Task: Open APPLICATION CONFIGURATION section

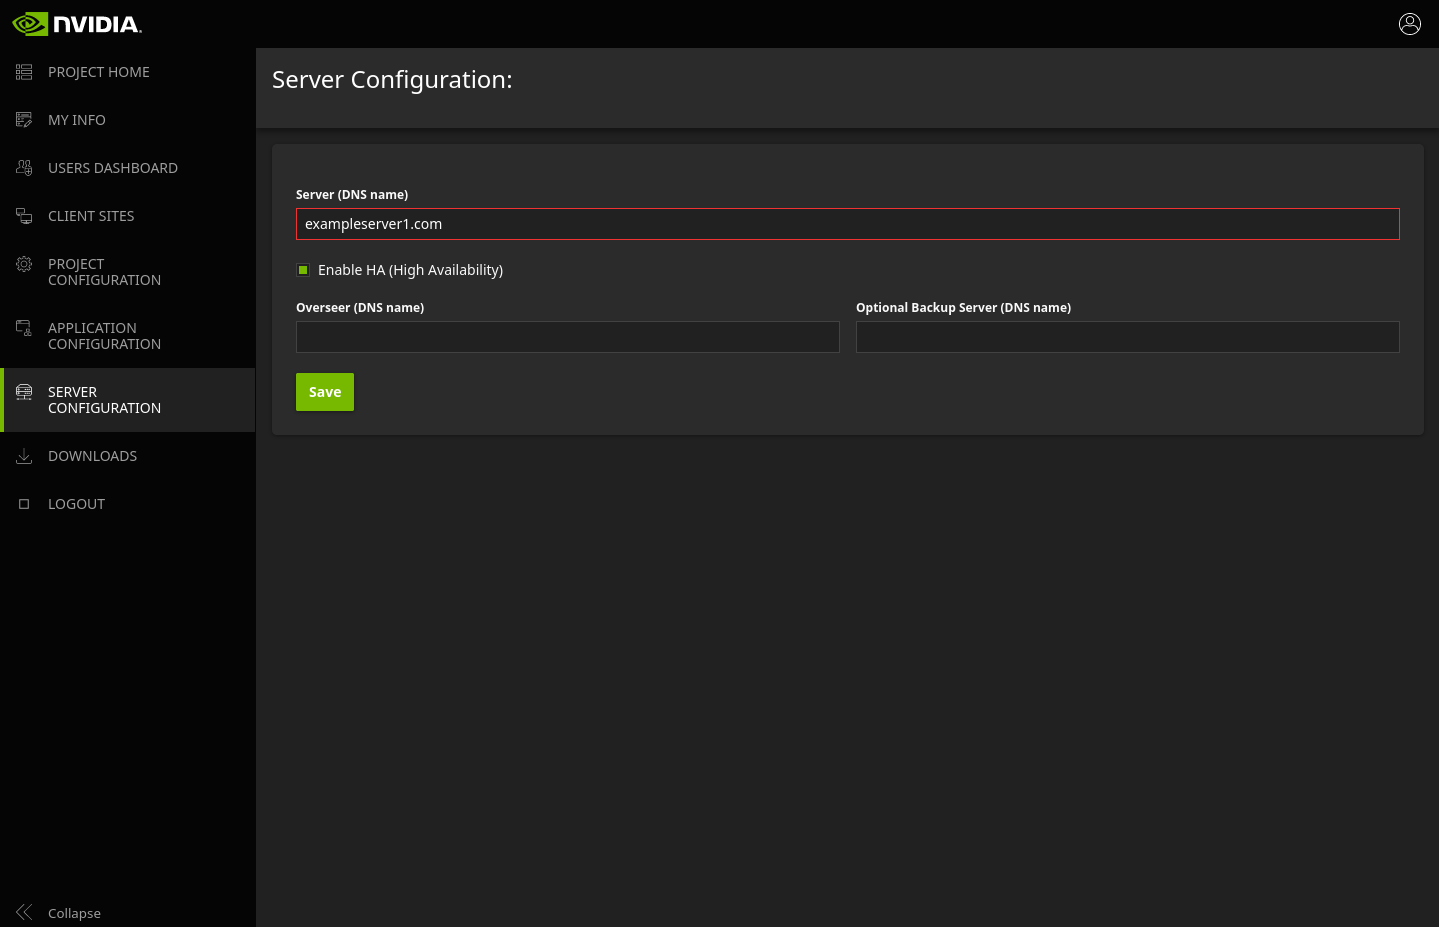Action: click(128, 336)
